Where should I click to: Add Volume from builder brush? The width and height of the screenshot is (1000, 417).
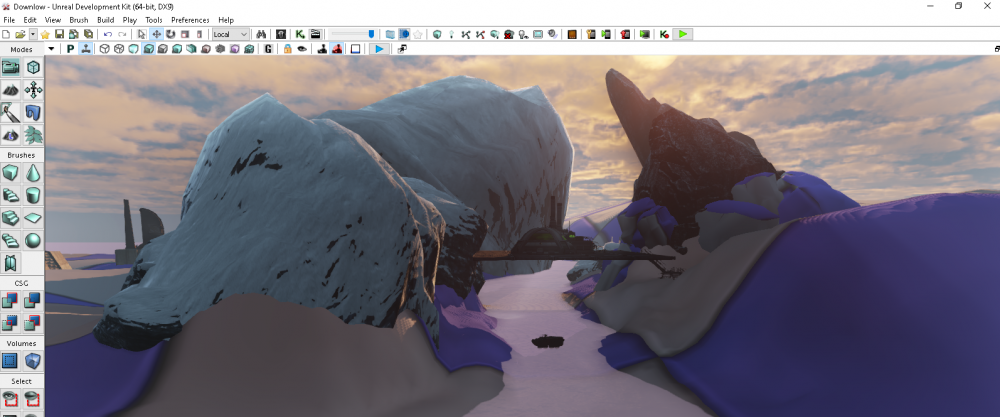33,362
